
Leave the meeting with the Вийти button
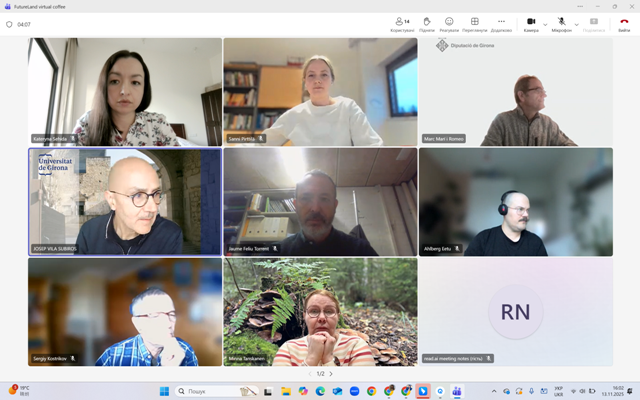point(624,23)
